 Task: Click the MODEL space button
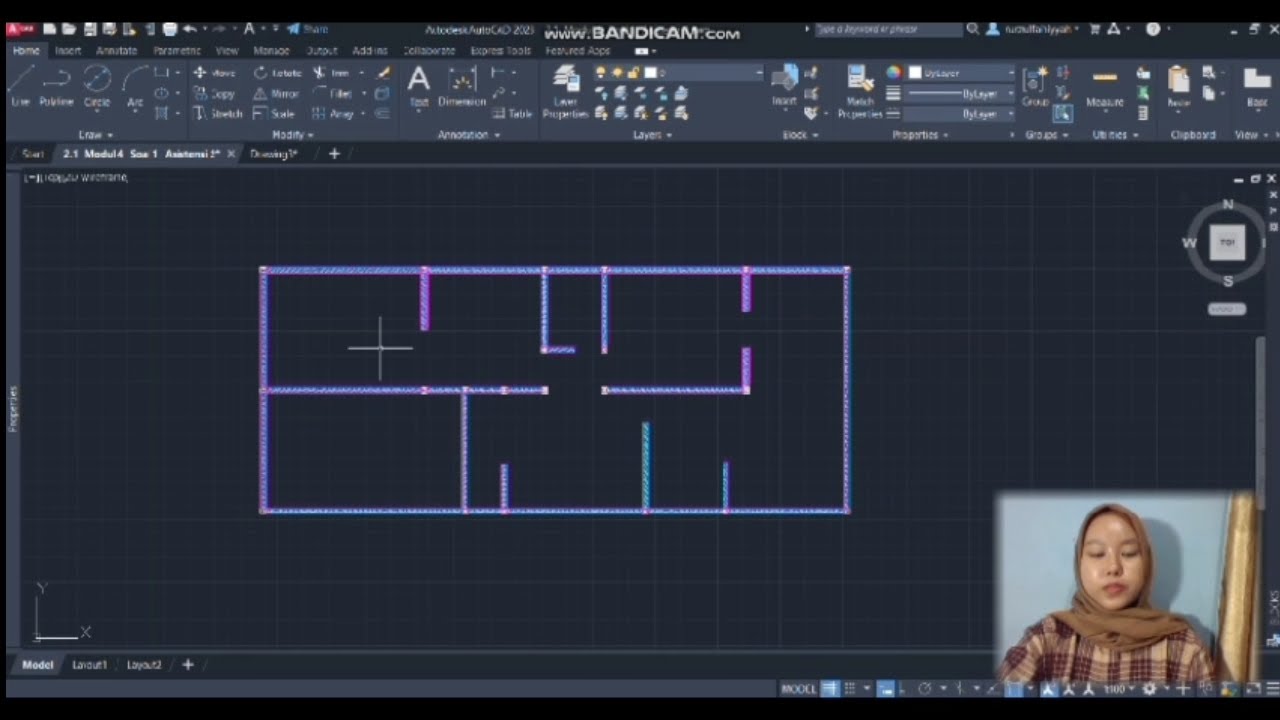(x=798, y=689)
